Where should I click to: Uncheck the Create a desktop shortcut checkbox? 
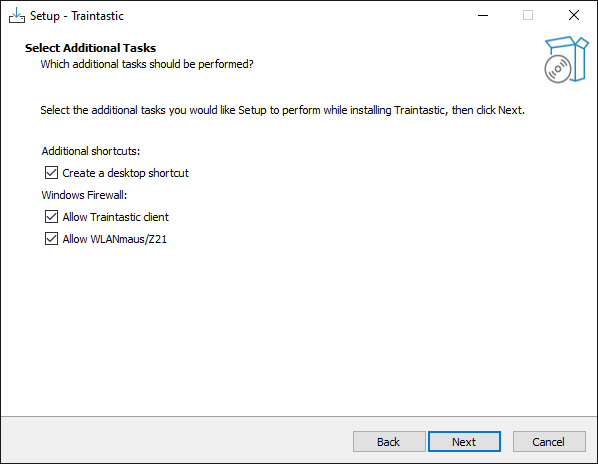tap(51, 173)
